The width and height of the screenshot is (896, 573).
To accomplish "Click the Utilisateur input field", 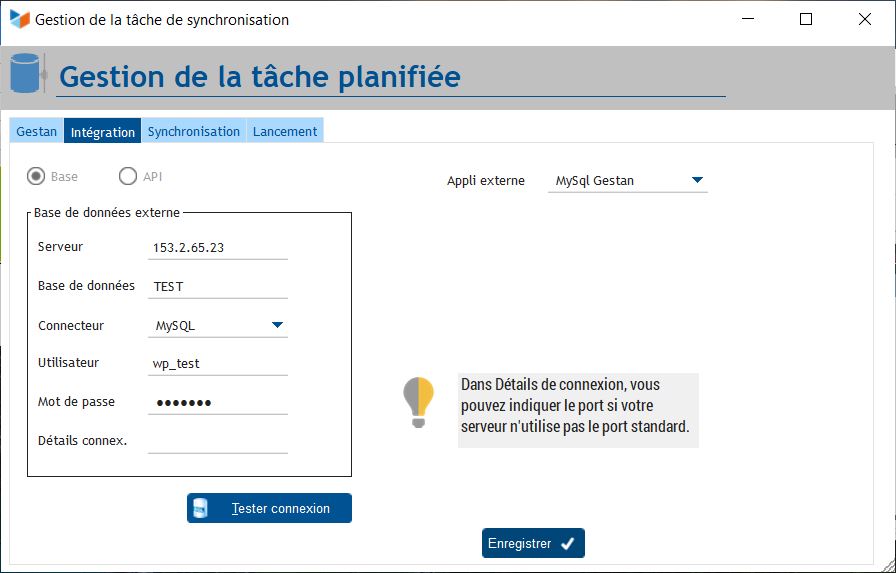I will pyautogui.click(x=217, y=363).
